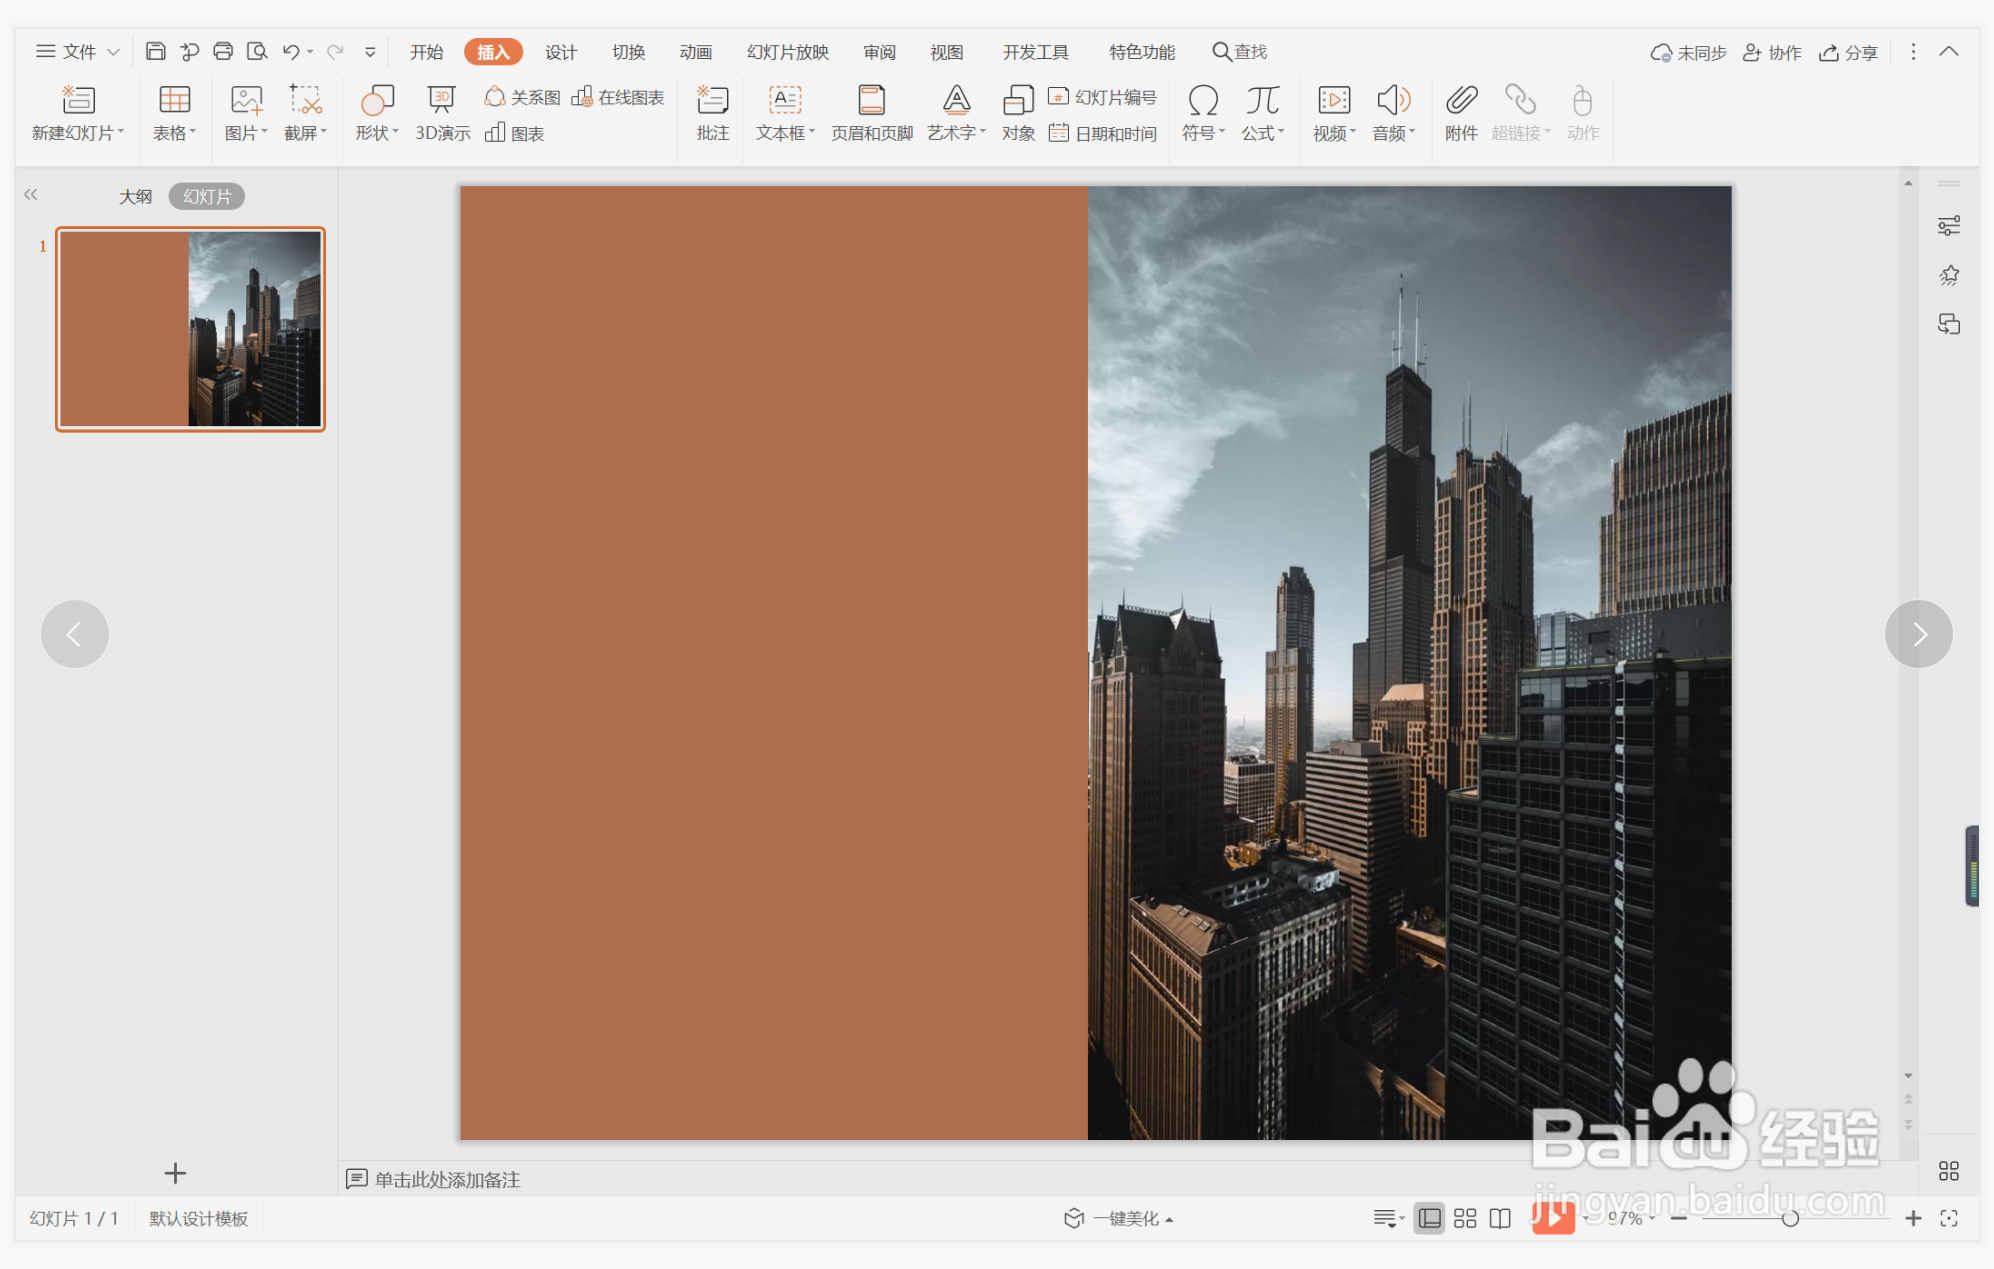Open the 3D演示 tool

pos(442,113)
